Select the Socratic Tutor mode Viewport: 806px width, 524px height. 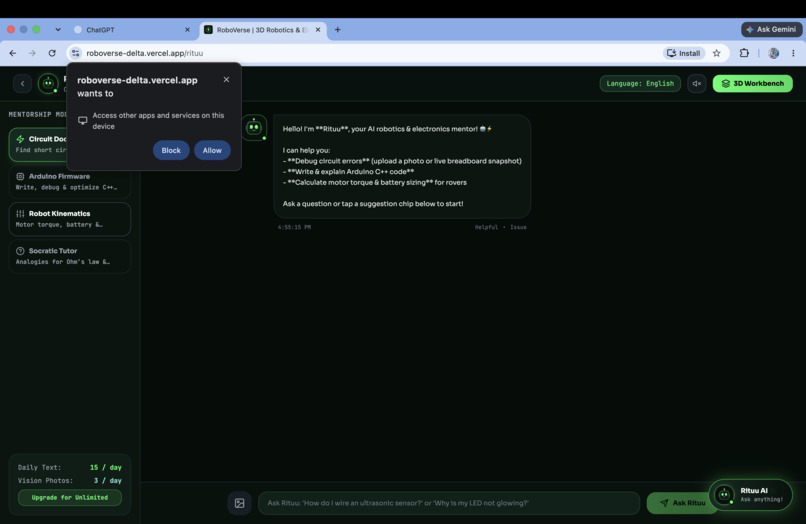coord(69,256)
